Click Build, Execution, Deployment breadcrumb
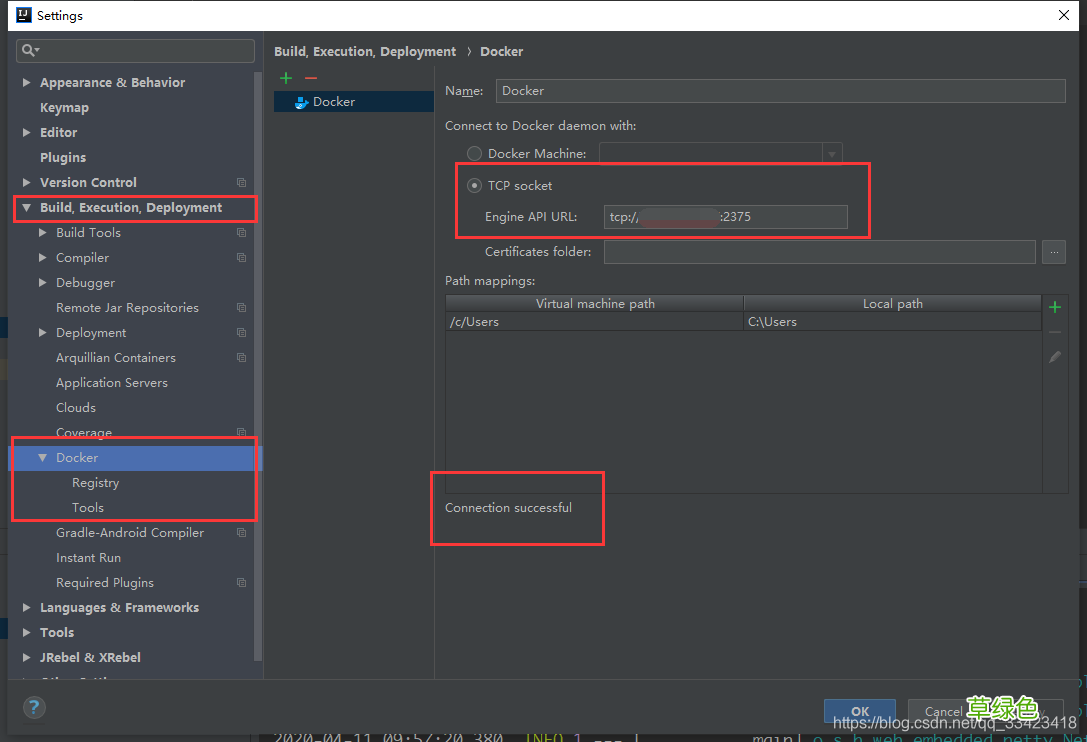Image resolution: width=1087 pixels, height=742 pixels. pos(365,51)
